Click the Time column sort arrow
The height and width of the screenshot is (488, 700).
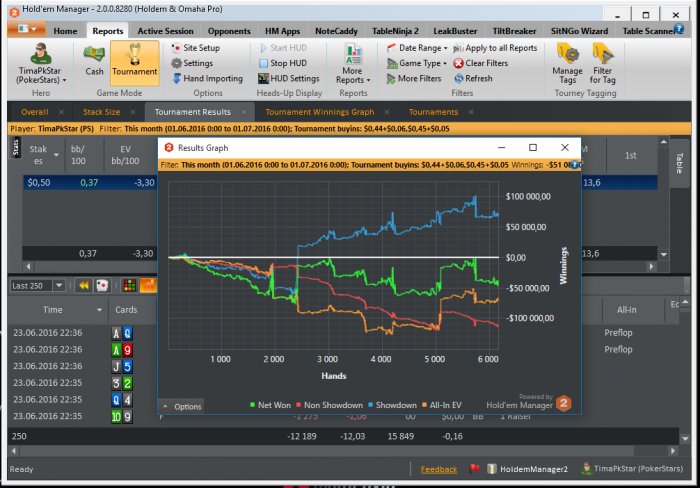click(x=99, y=310)
